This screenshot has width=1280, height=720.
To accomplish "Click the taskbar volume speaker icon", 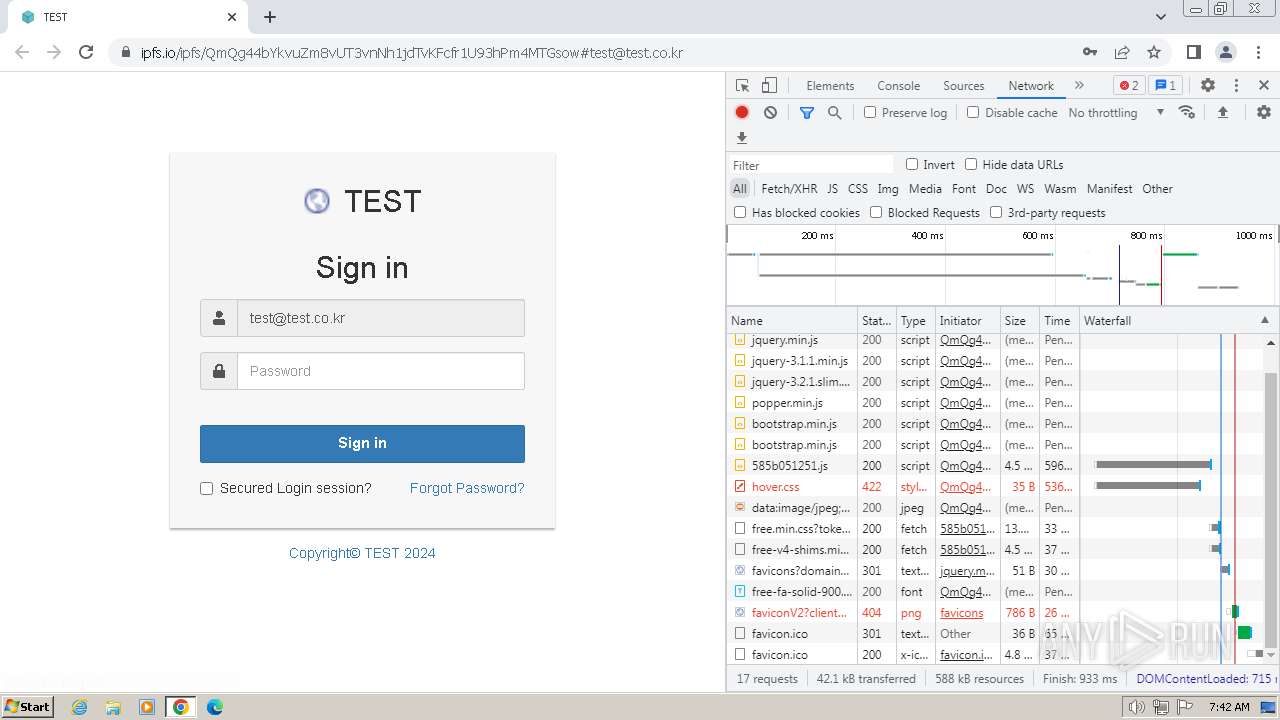I will (1136, 707).
